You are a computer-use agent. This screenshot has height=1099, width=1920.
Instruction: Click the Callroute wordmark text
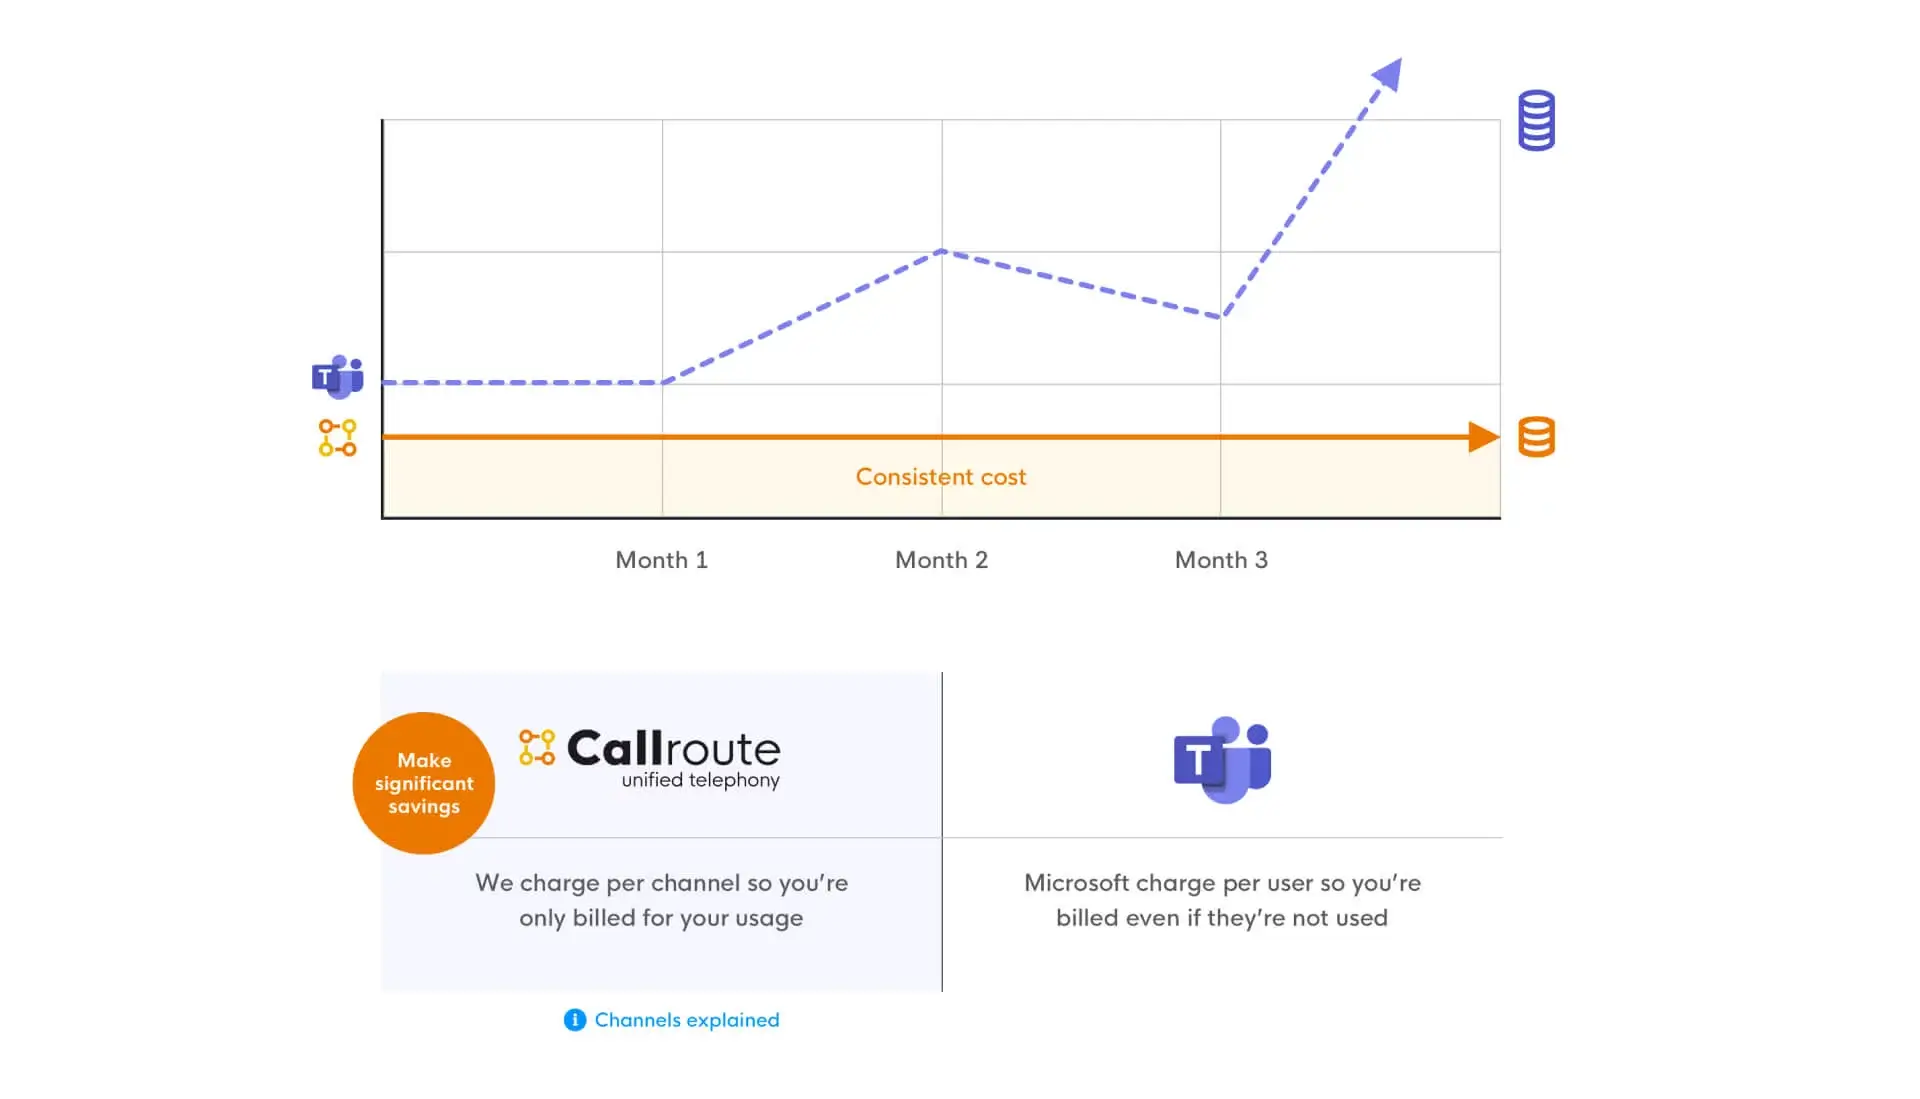(673, 749)
